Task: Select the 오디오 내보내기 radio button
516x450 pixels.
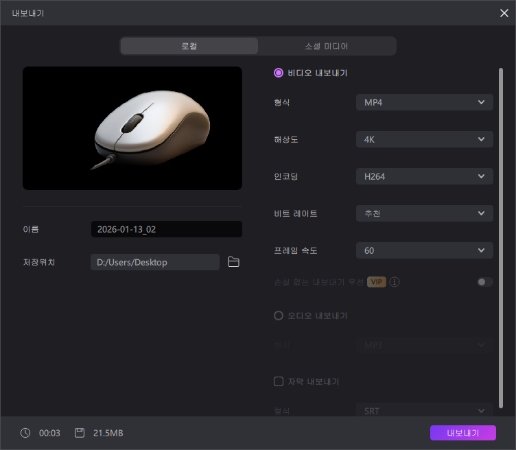Action: [278, 316]
